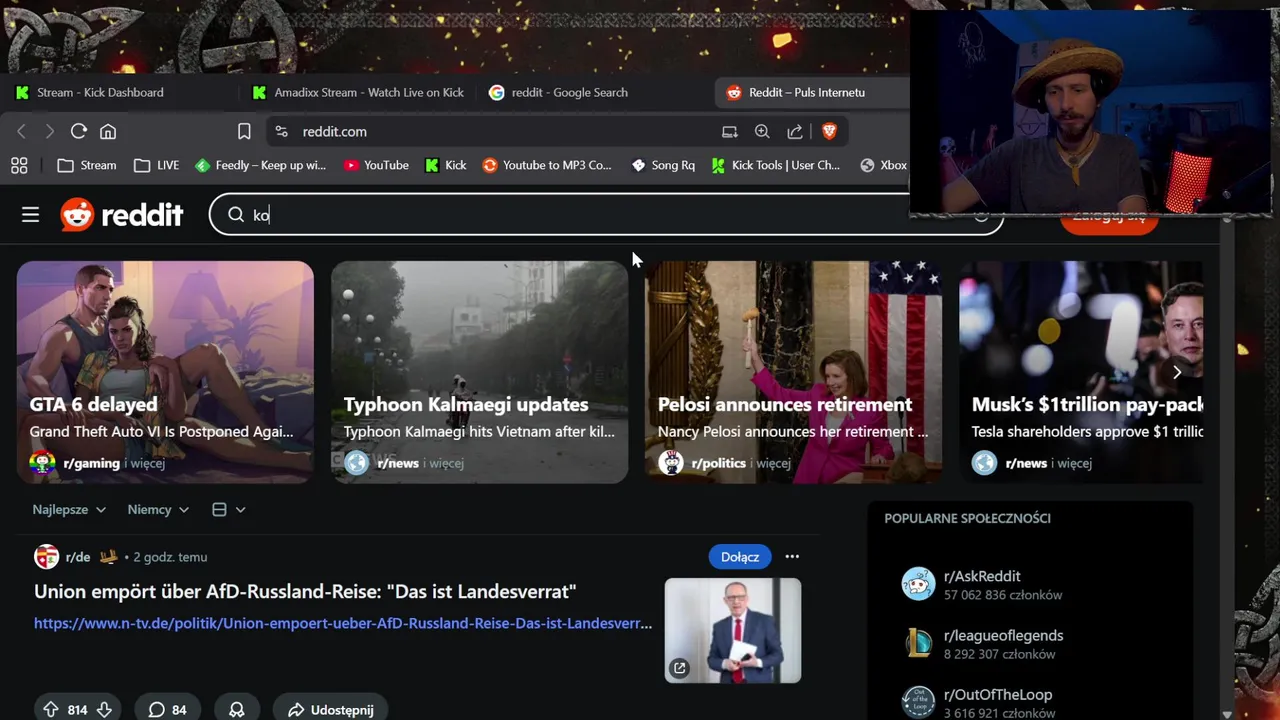View site settings icon in address bar

click(x=281, y=131)
